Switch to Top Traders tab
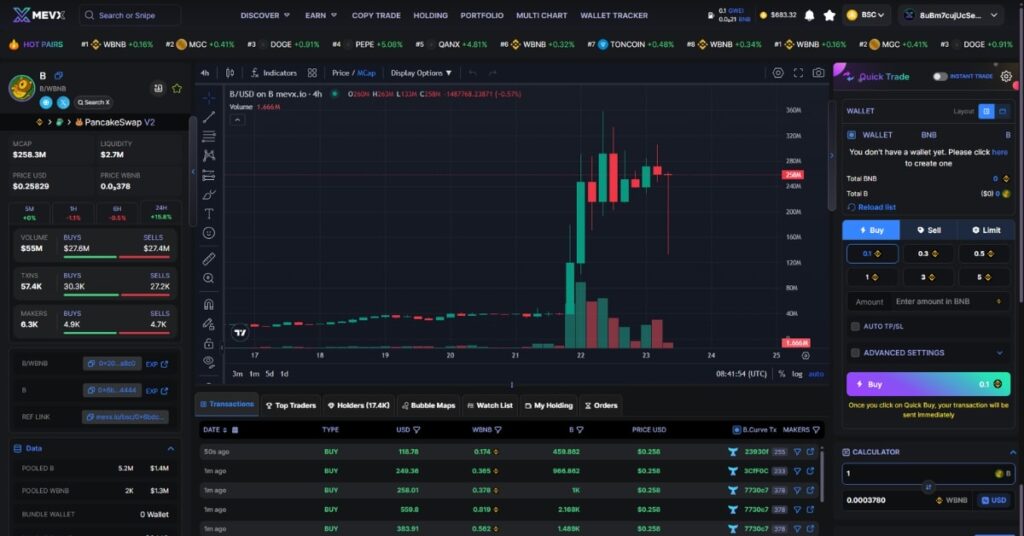Viewport: 1024px width, 536px height. pos(291,405)
